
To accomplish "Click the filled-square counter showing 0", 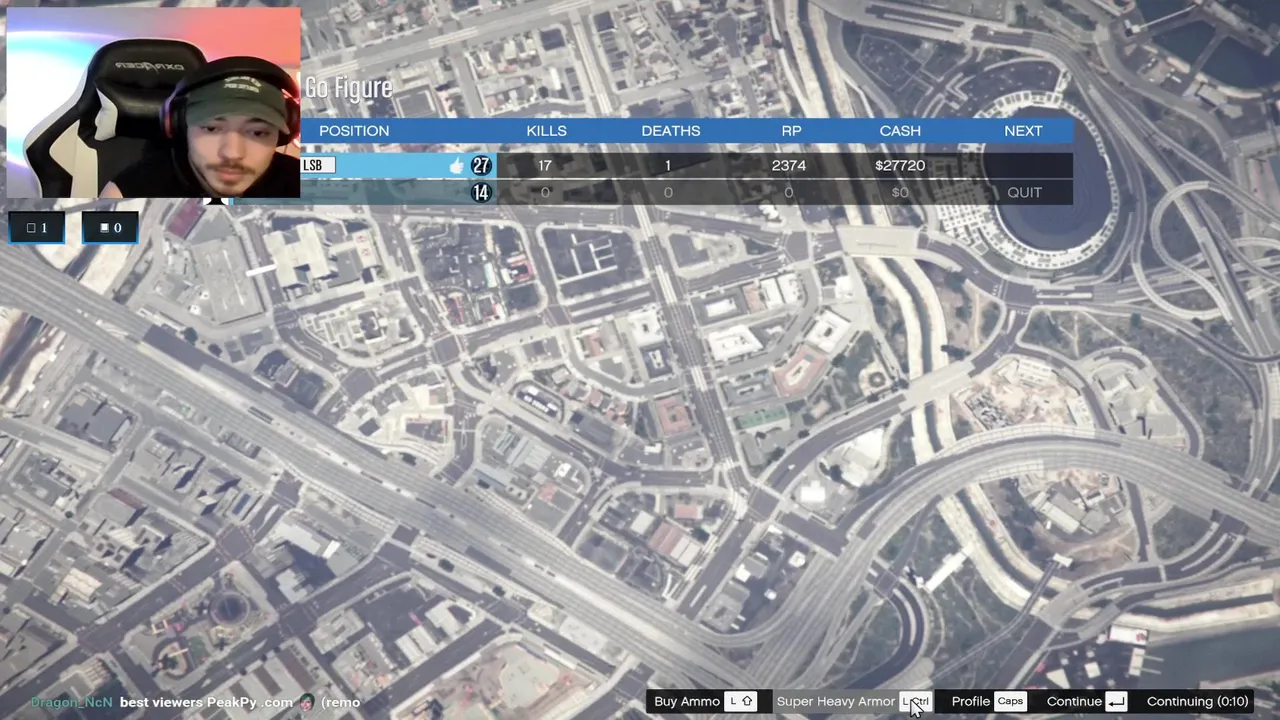I will click(110, 228).
